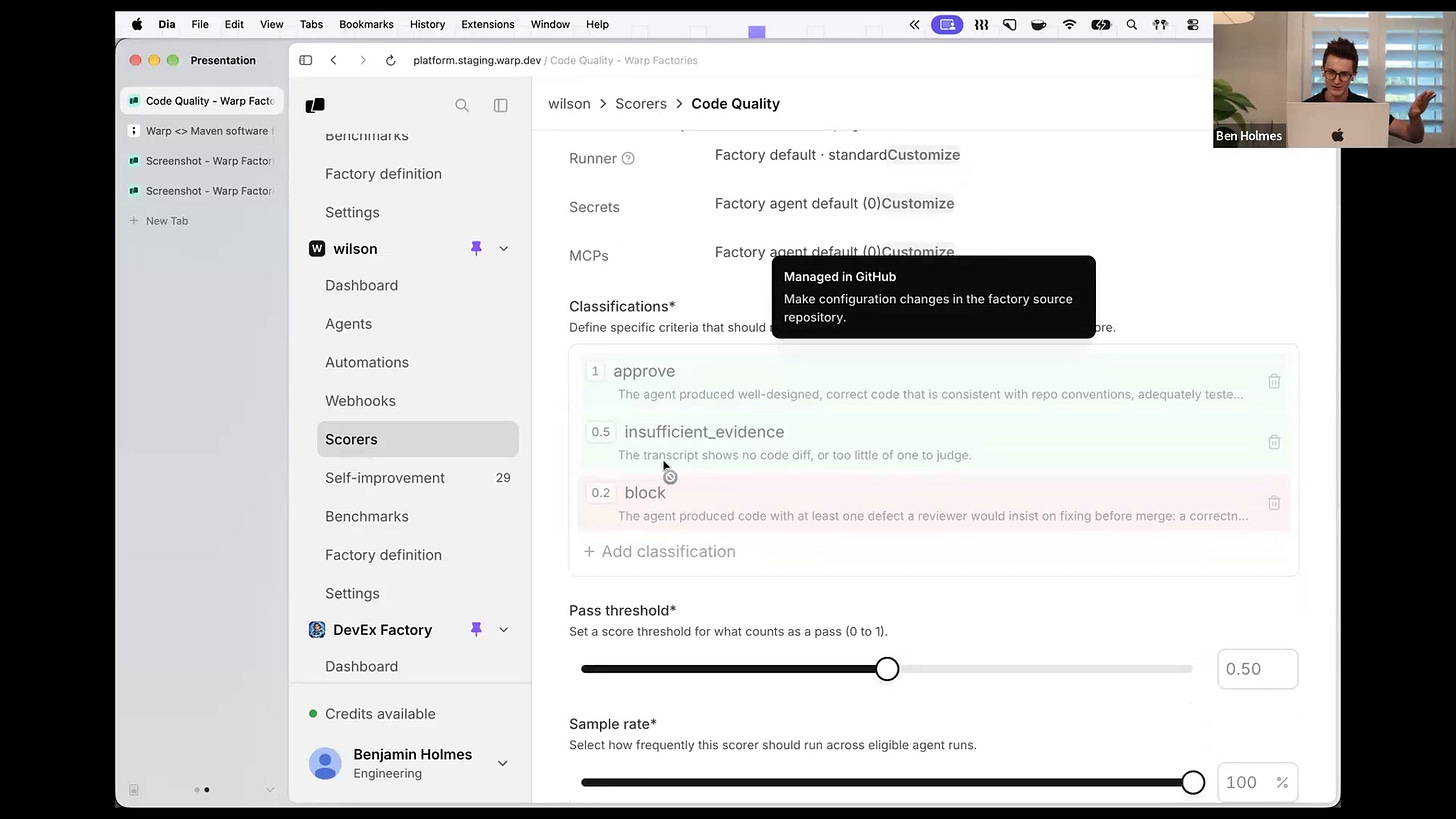Click the block classification score 0.2
The image size is (1456, 819).
(600, 493)
